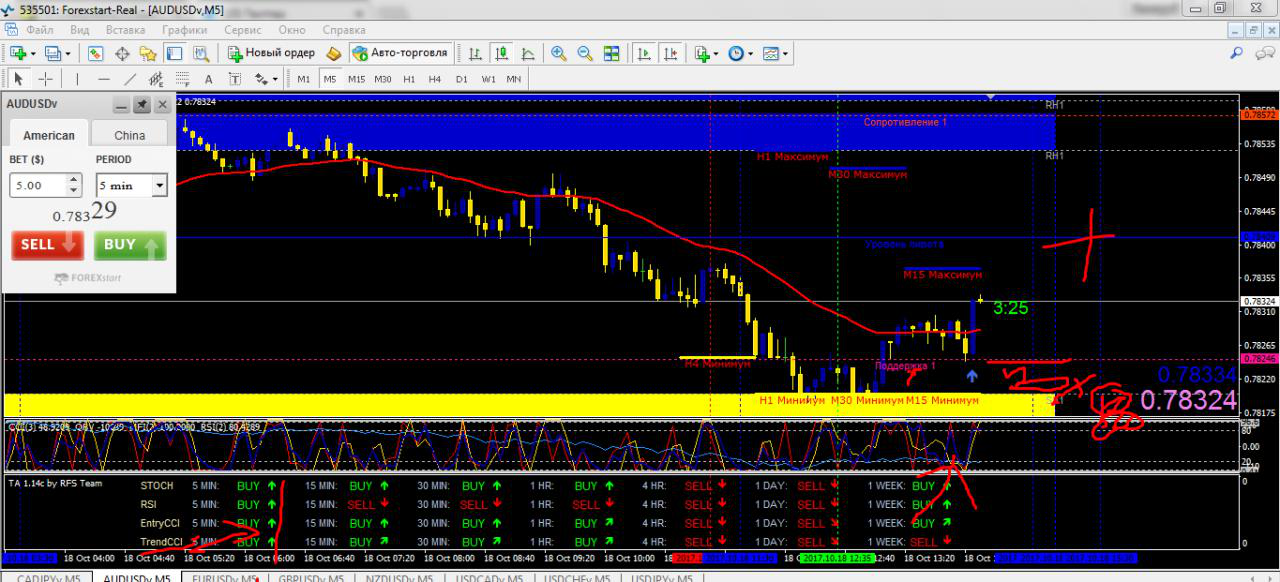Select the crosshair tool
Viewport: 1280px width, 582px height.
tap(46, 79)
